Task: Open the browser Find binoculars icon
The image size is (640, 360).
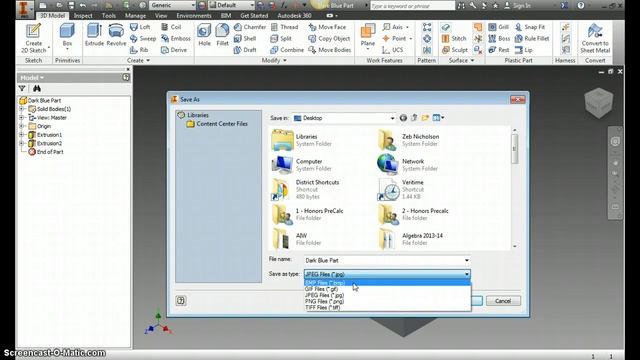Action: pyautogui.click(x=37, y=89)
